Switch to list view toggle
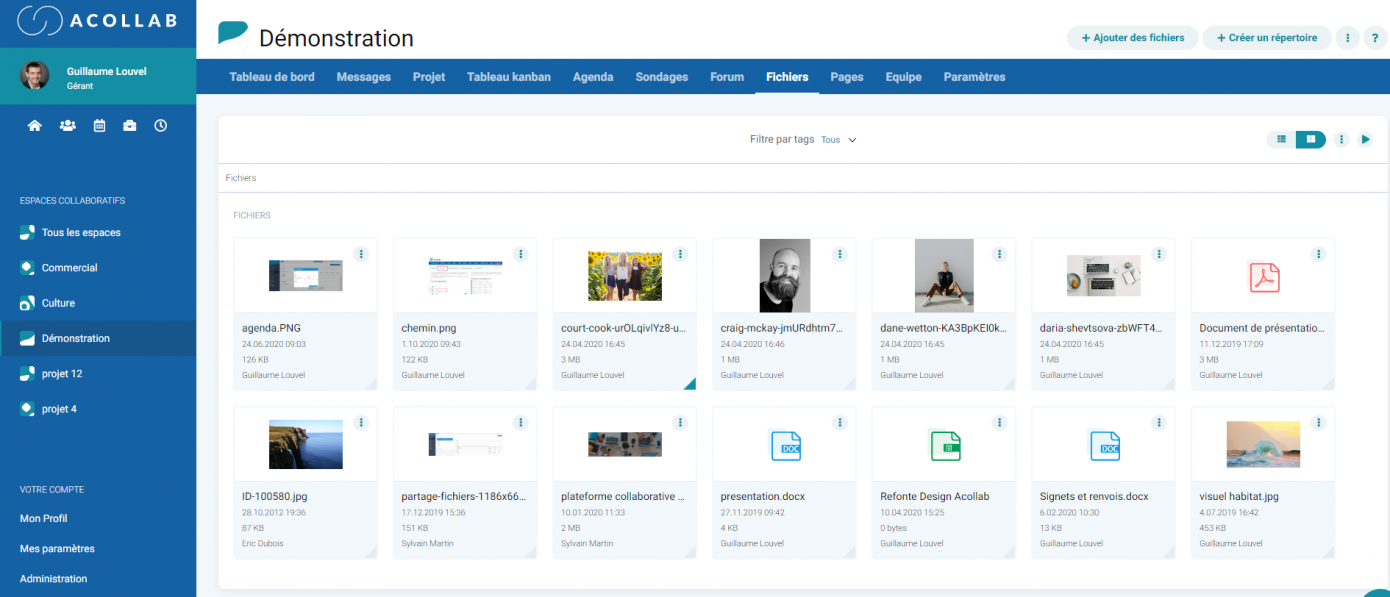 click(1281, 139)
